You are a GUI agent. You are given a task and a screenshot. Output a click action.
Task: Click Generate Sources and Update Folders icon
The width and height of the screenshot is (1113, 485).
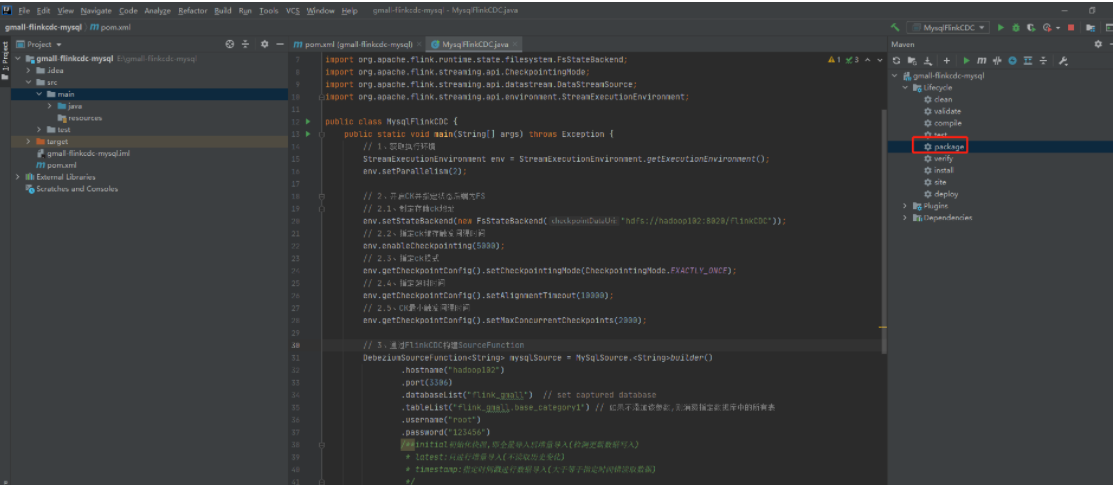[912, 61]
